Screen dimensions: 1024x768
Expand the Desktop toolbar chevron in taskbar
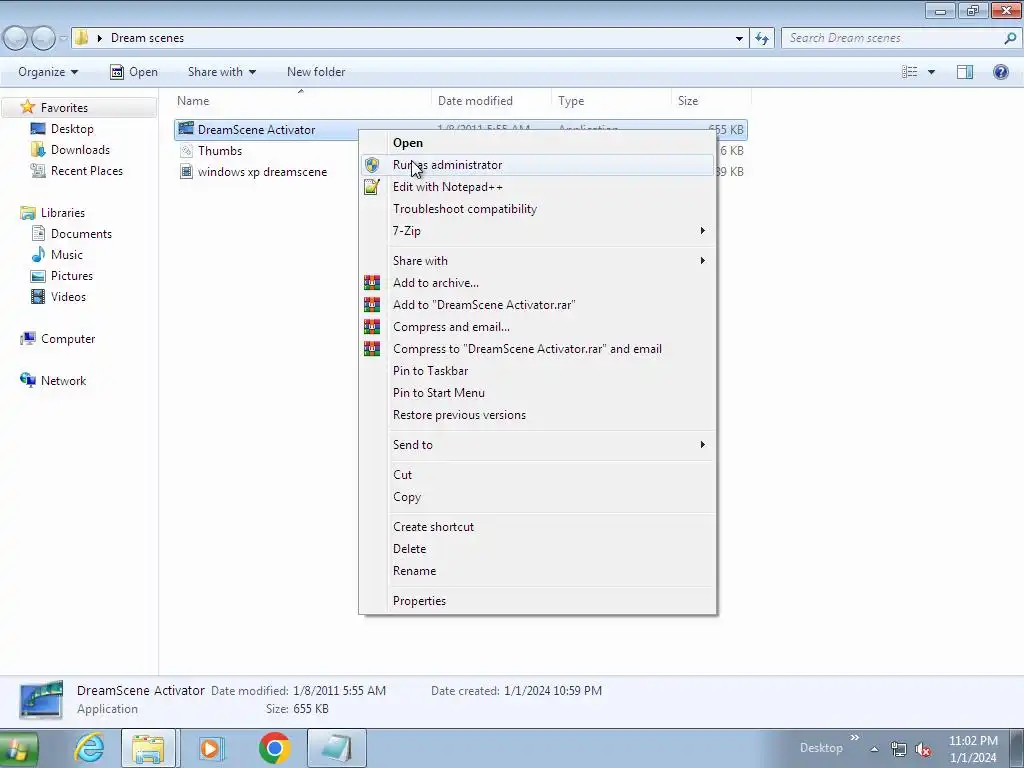[x=854, y=738]
